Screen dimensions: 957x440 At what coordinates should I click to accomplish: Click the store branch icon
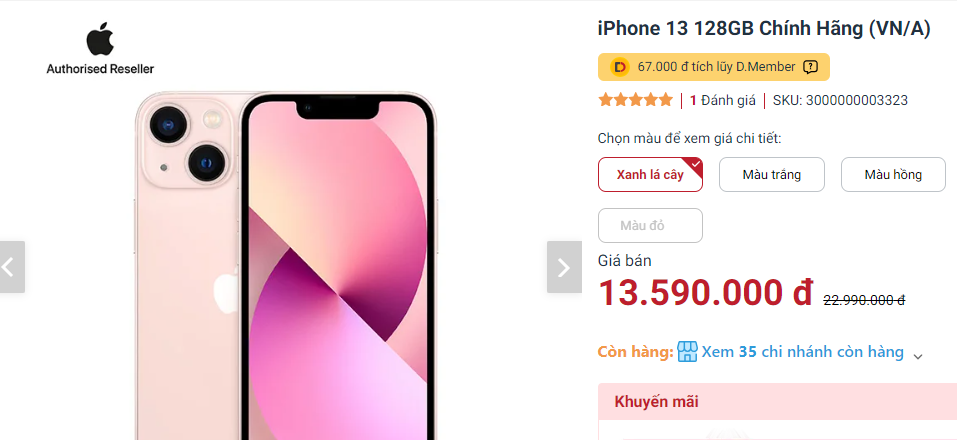tap(687, 352)
